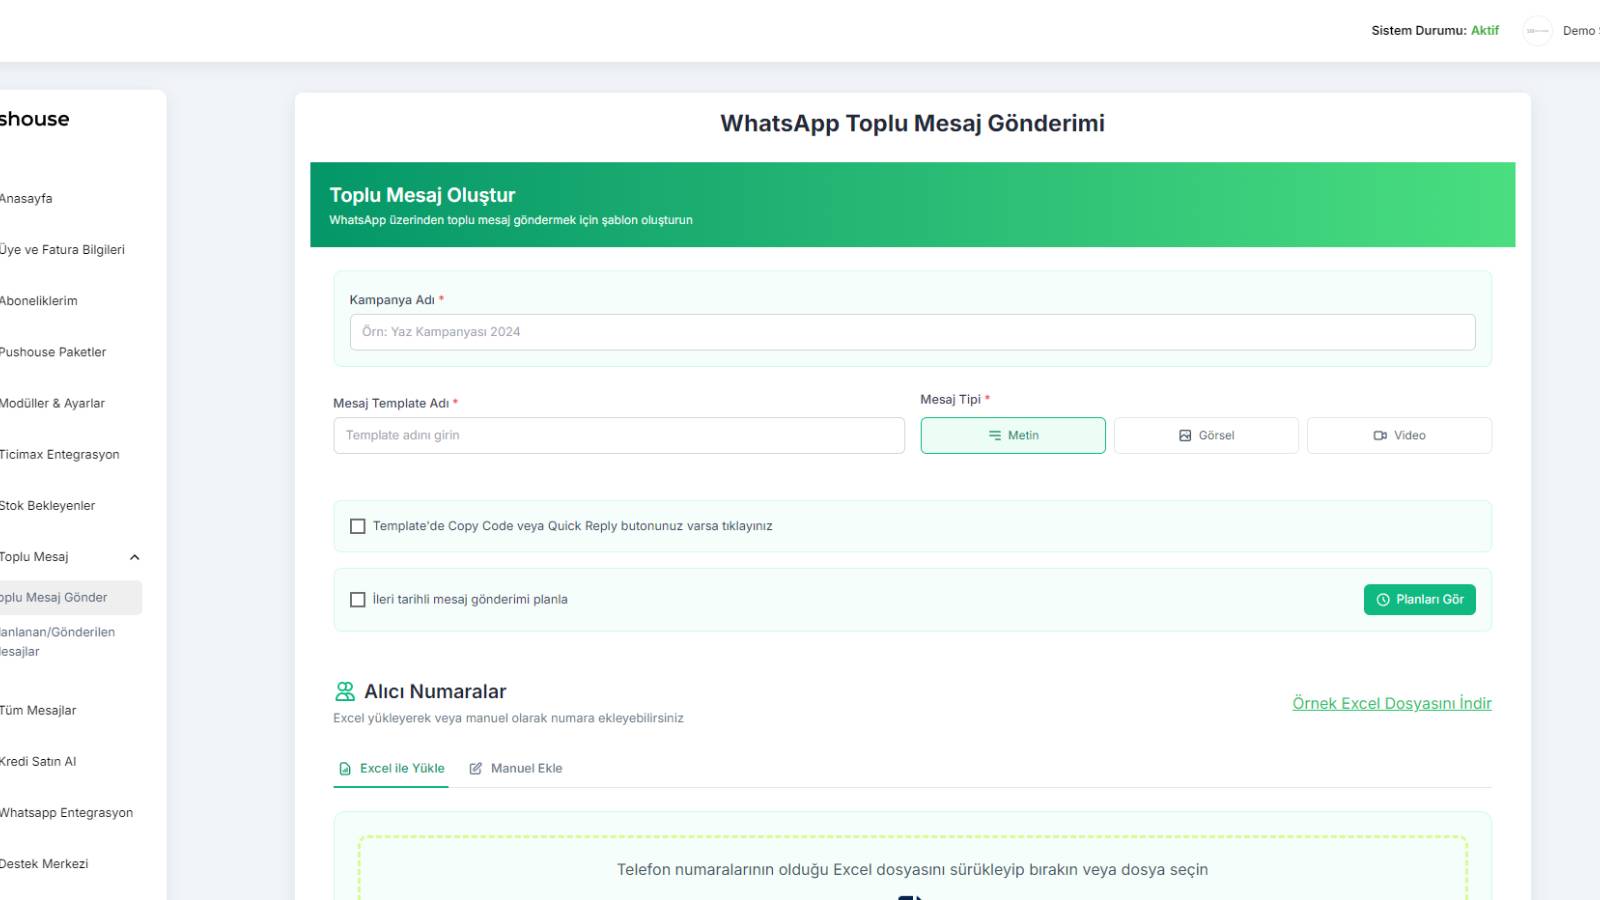
Task: Collapse the Toplu Mesaj sidebar chevron
Action: click(x=134, y=557)
